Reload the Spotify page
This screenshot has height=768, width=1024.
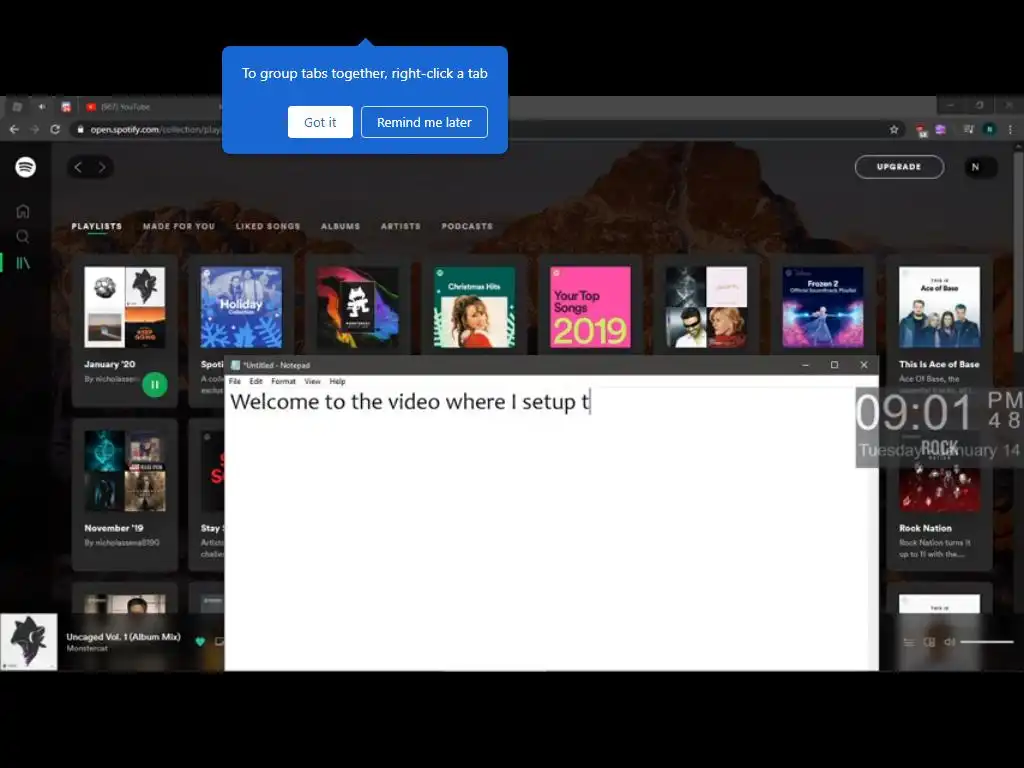56,129
